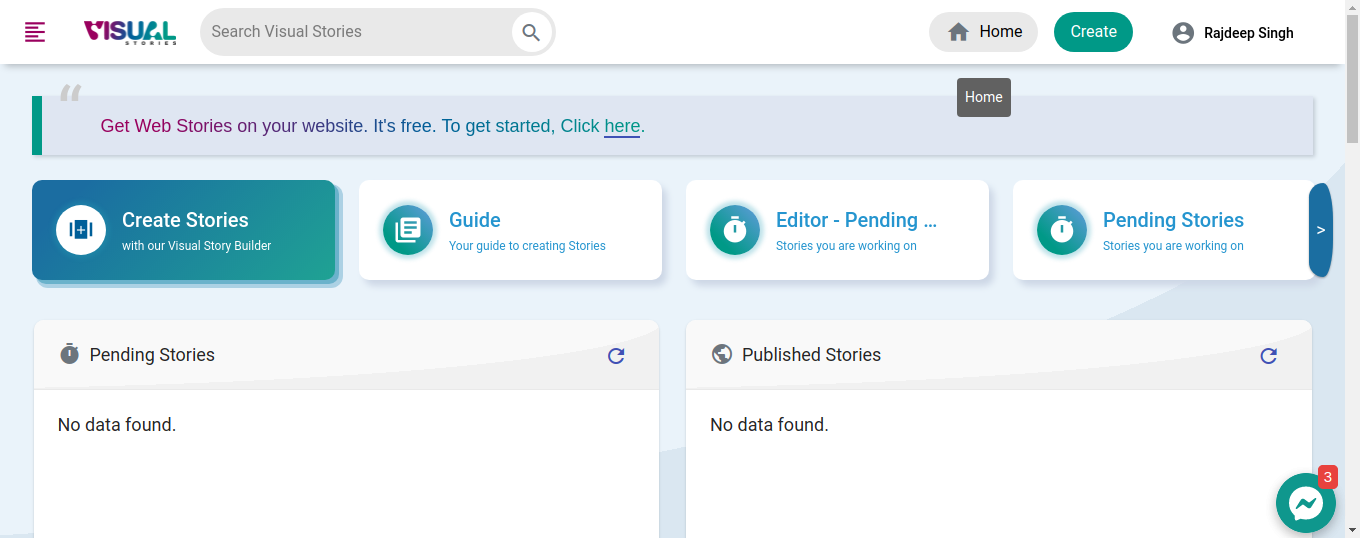Click the scrollbar down arrow
The height and width of the screenshot is (538, 1360).
[x=1352, y=530]
